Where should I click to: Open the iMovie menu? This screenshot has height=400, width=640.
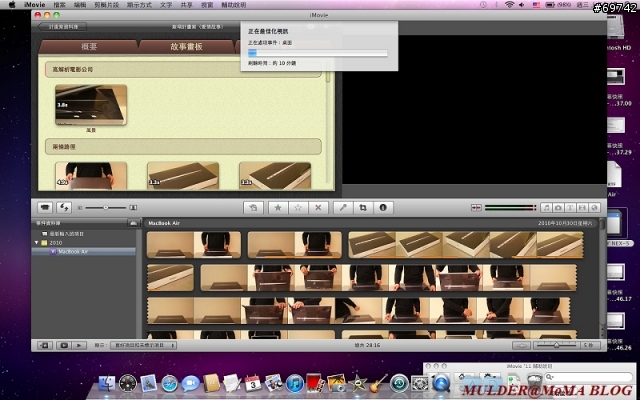click(35, 5)
